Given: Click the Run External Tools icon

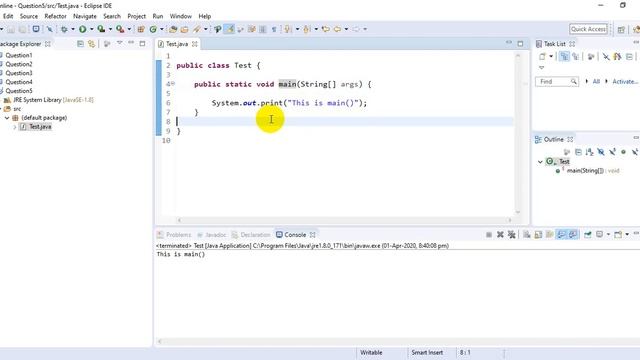Looking at the screenshot, I should [120, 29].
